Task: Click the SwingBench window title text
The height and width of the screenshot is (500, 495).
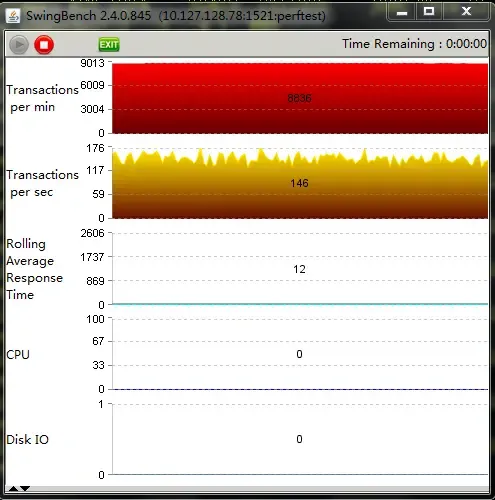Action: click(176, 16)
